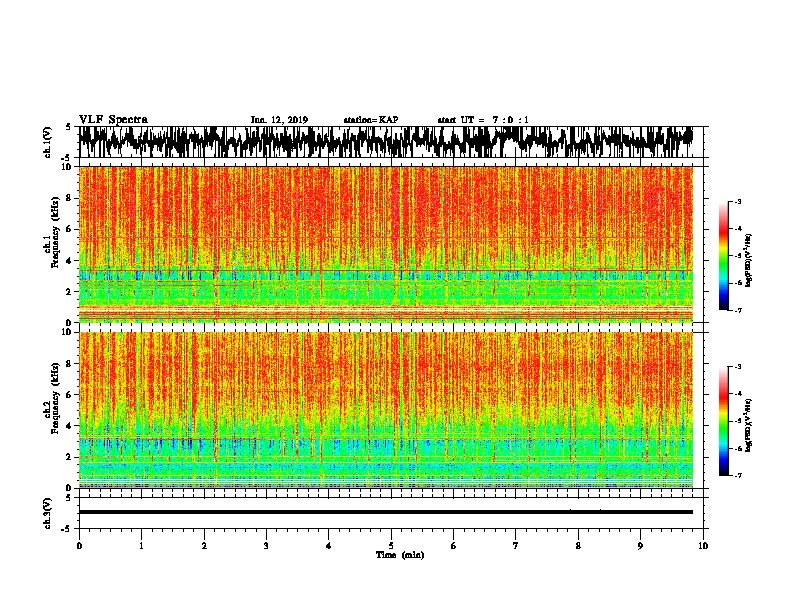Click tick "5" on the Time axis

coord(391,546)
